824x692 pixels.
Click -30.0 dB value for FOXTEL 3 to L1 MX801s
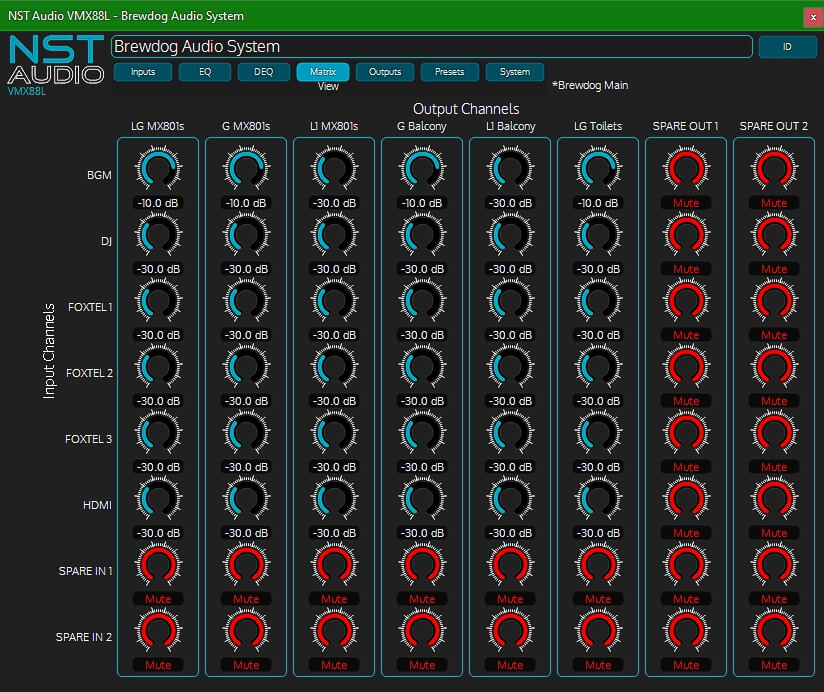(x=334, y=467)
